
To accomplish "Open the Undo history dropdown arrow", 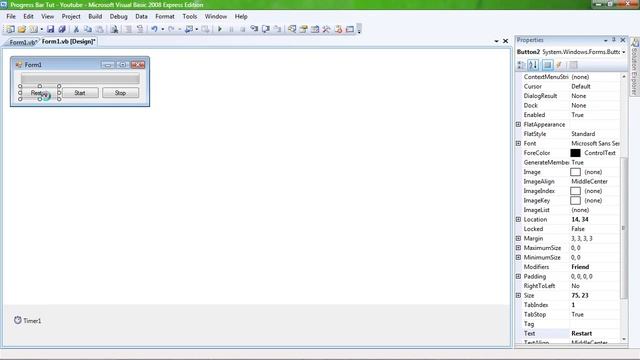I will 162,29.
